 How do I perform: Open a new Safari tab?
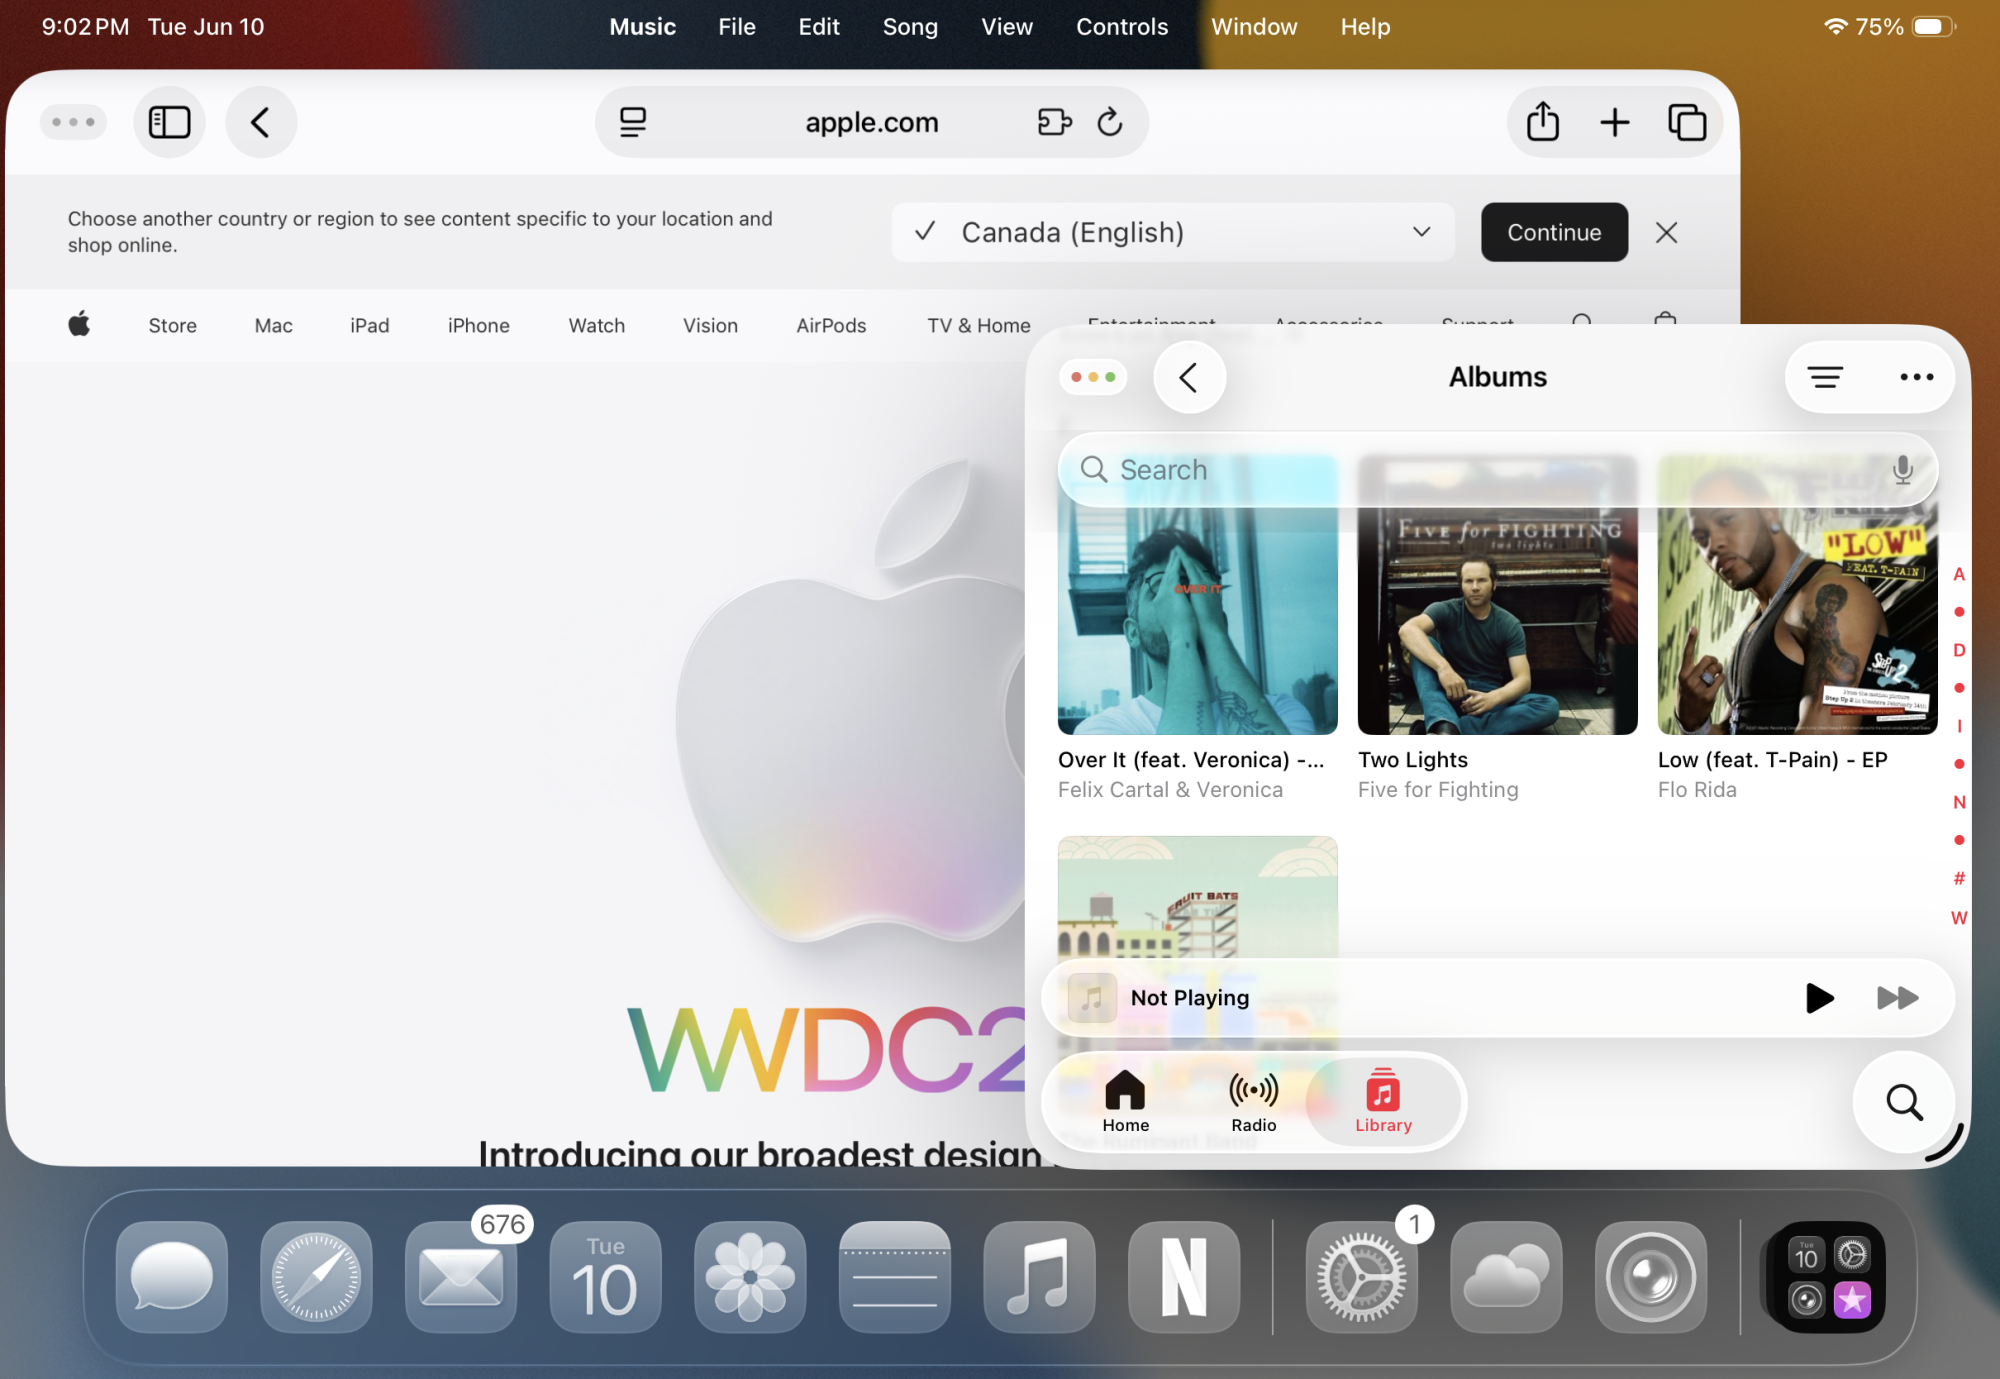coord(1615,122)
